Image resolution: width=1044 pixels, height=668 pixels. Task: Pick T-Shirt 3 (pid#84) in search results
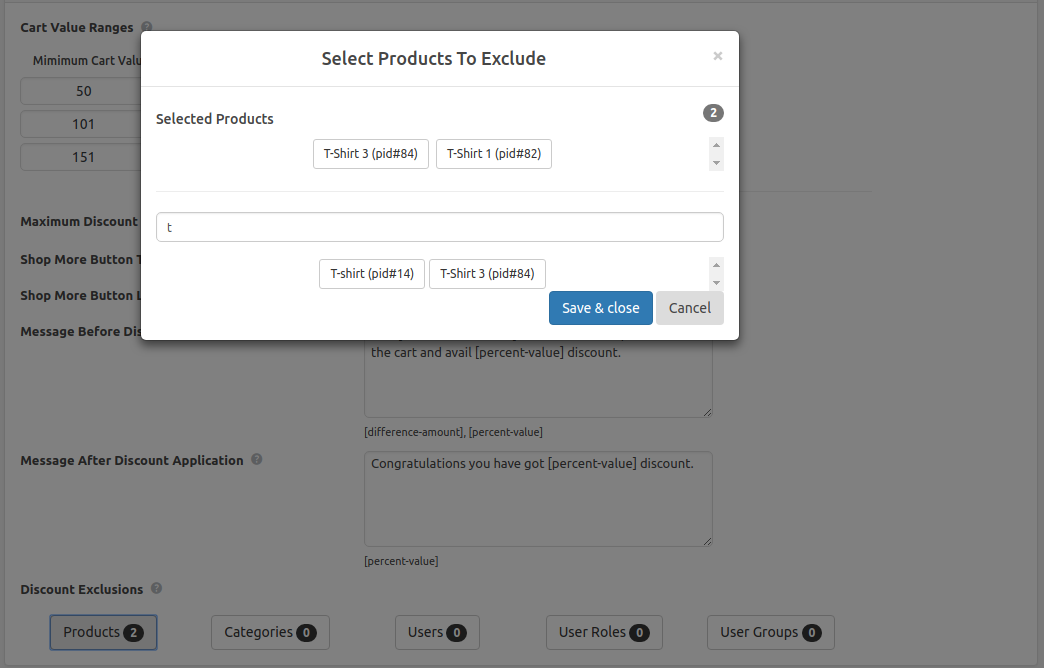(487, 274)
